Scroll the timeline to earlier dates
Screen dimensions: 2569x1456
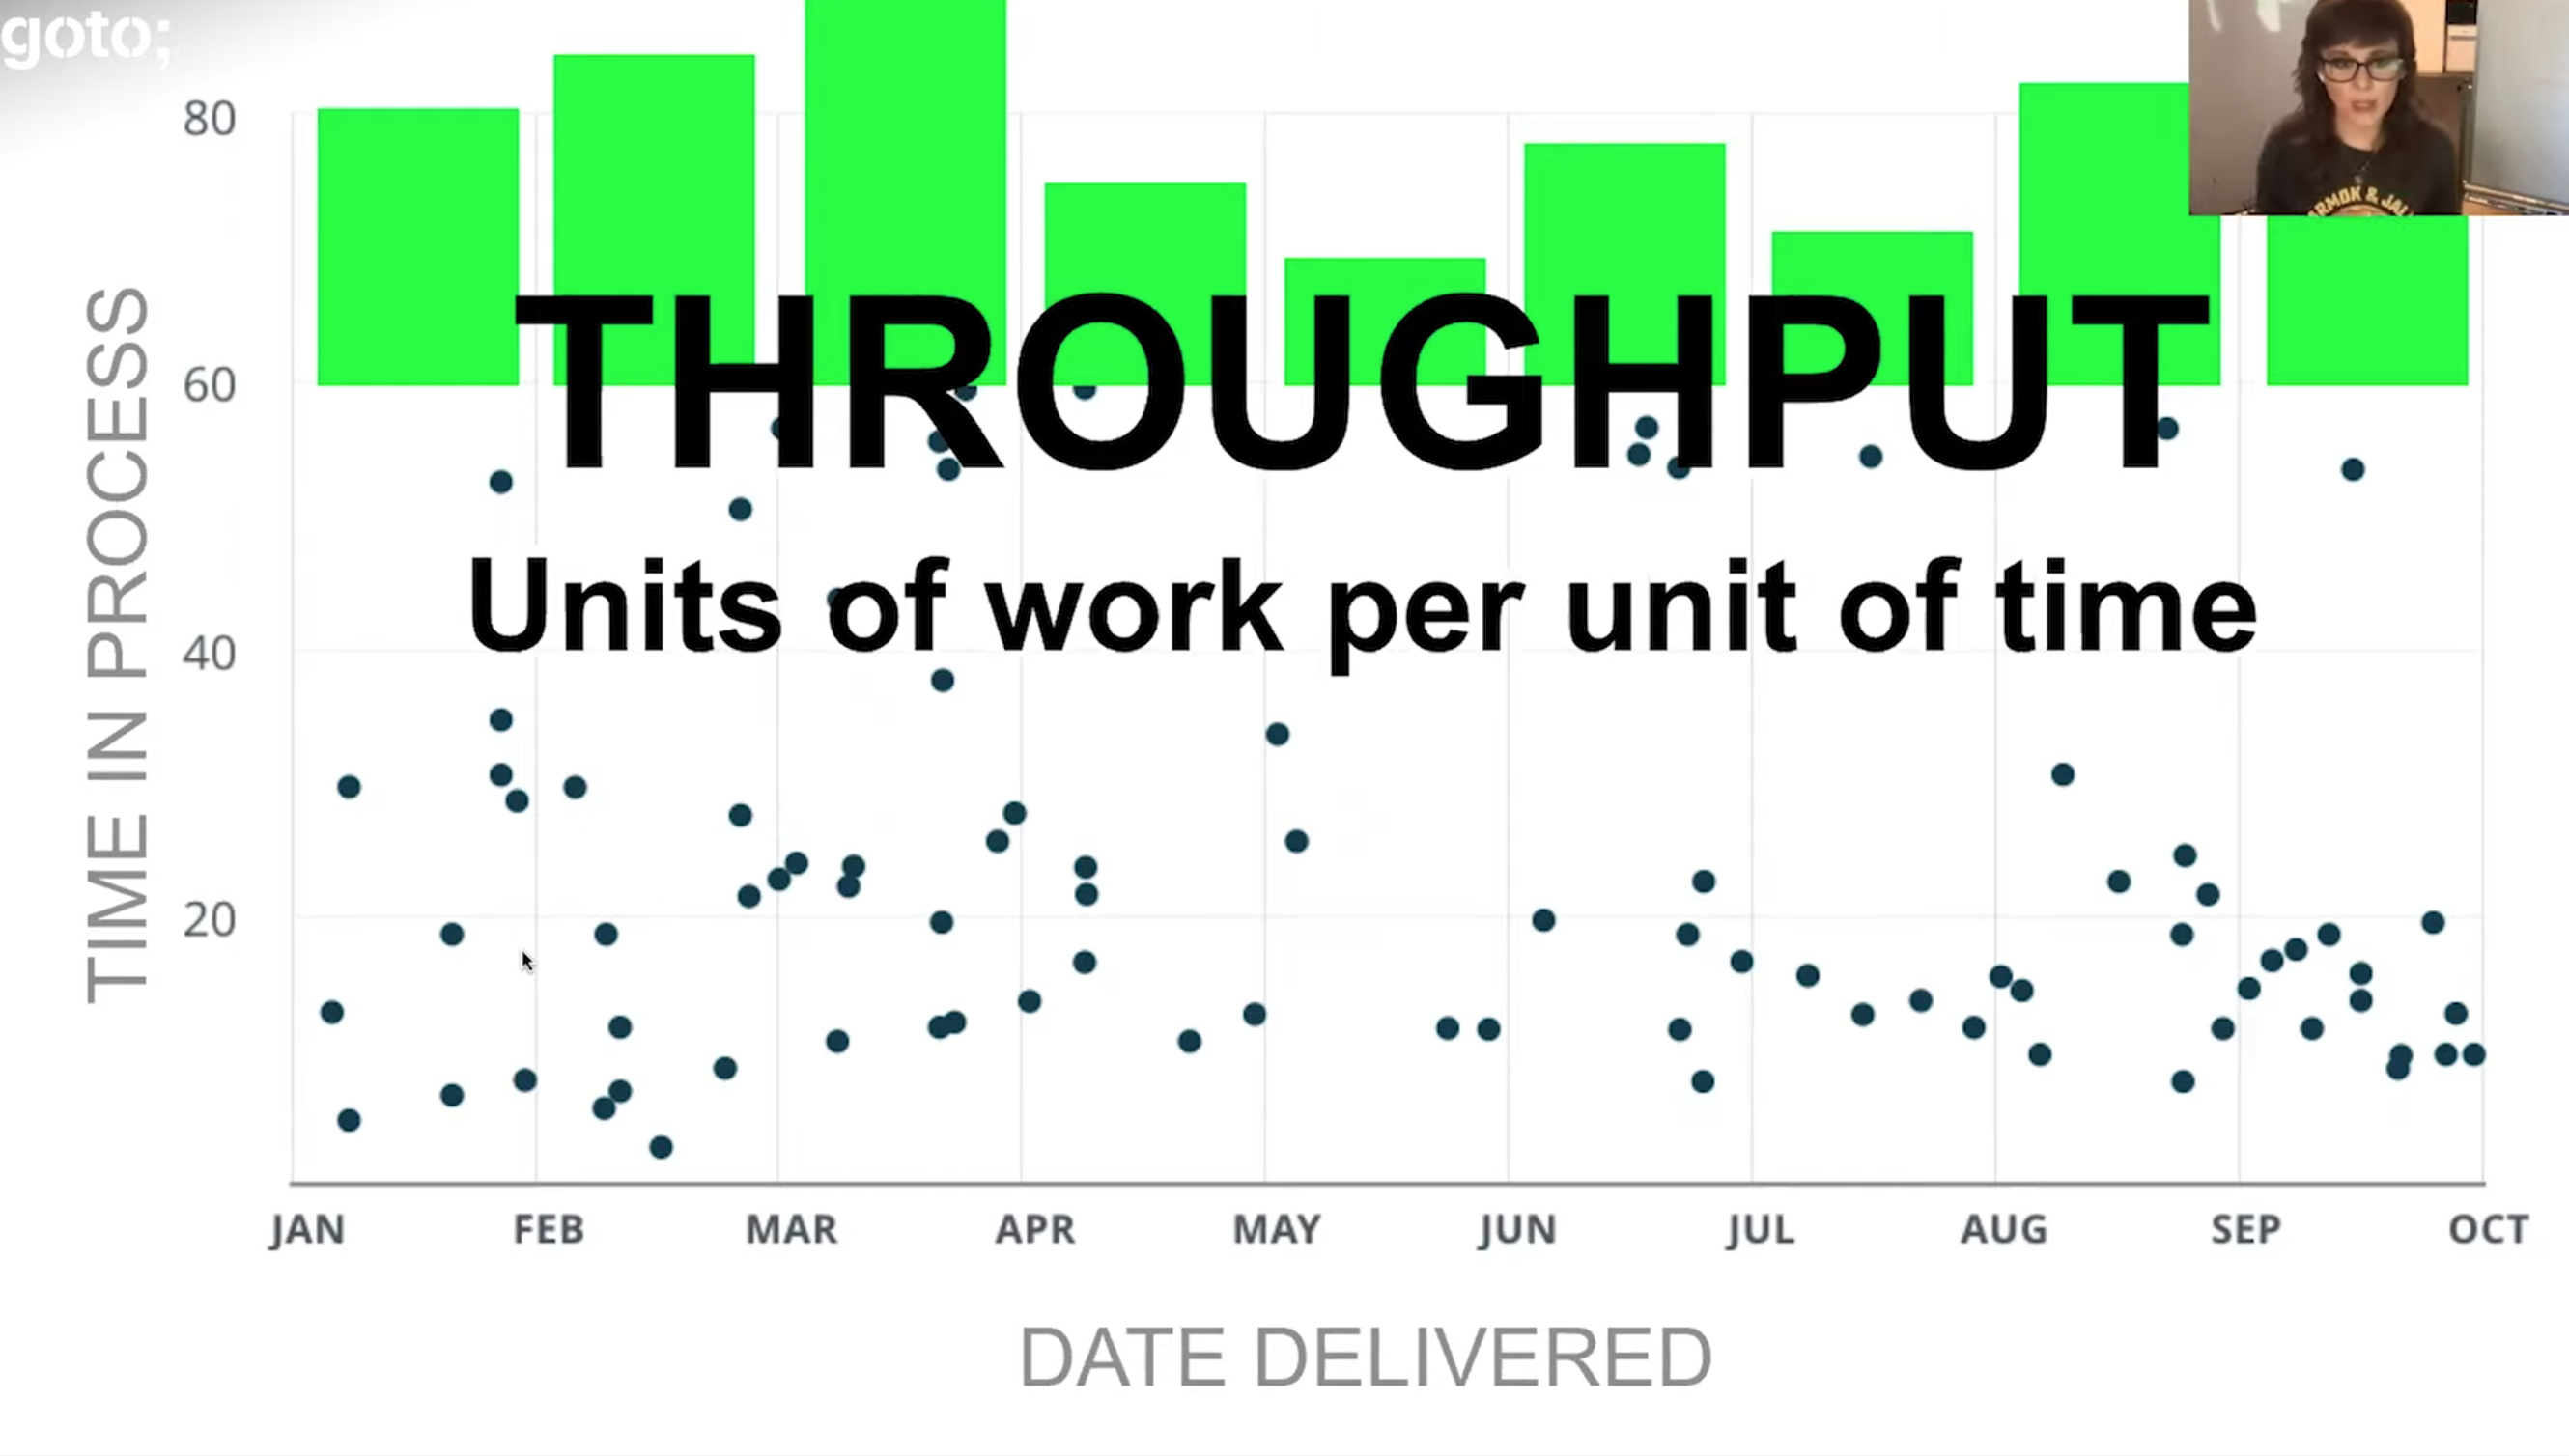coord(305,1230)
